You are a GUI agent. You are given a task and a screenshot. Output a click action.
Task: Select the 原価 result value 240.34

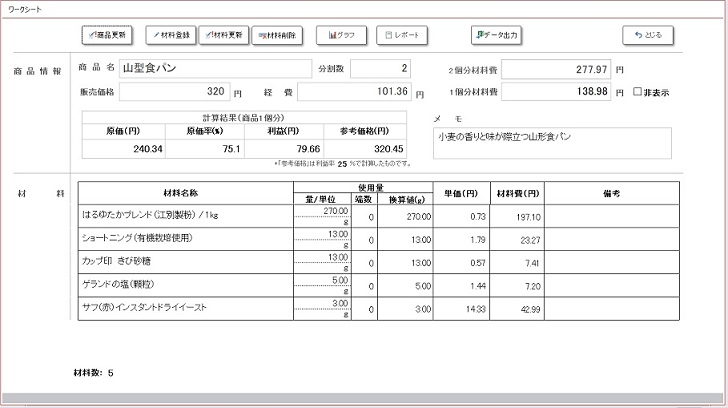point(124,149)
